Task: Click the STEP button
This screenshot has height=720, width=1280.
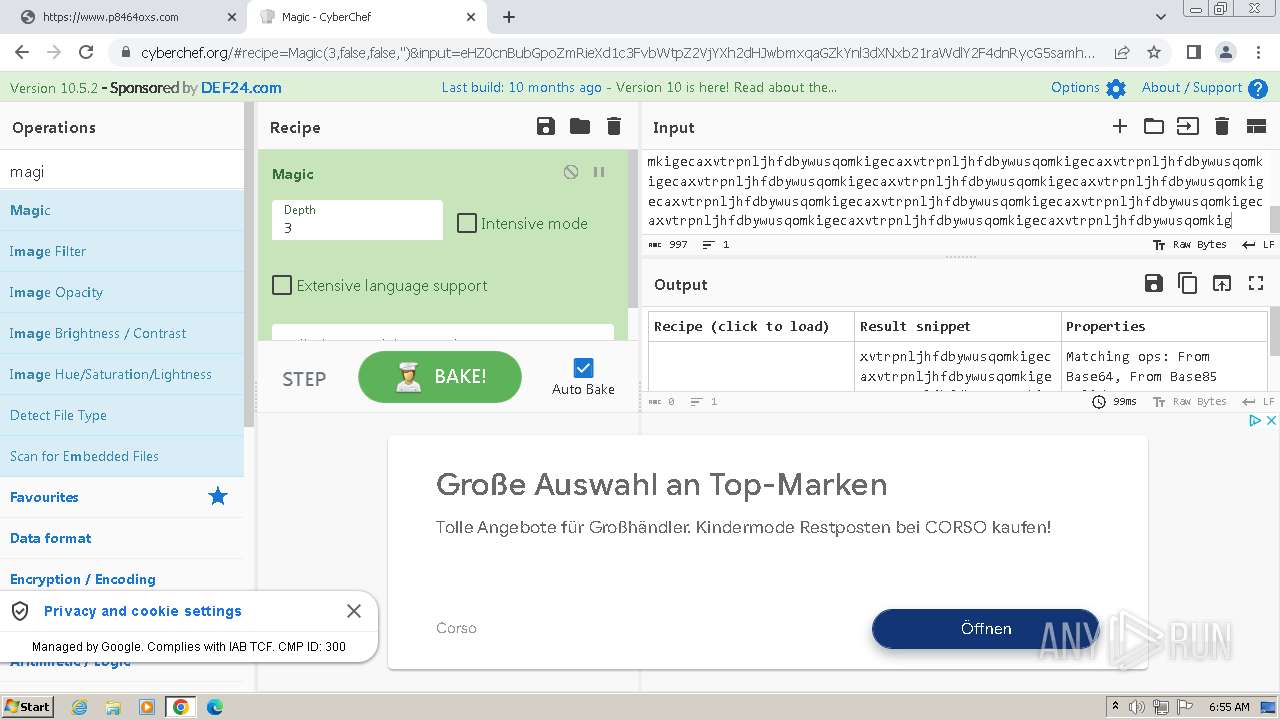Action: pyautogui.click(x=304, y=379)
